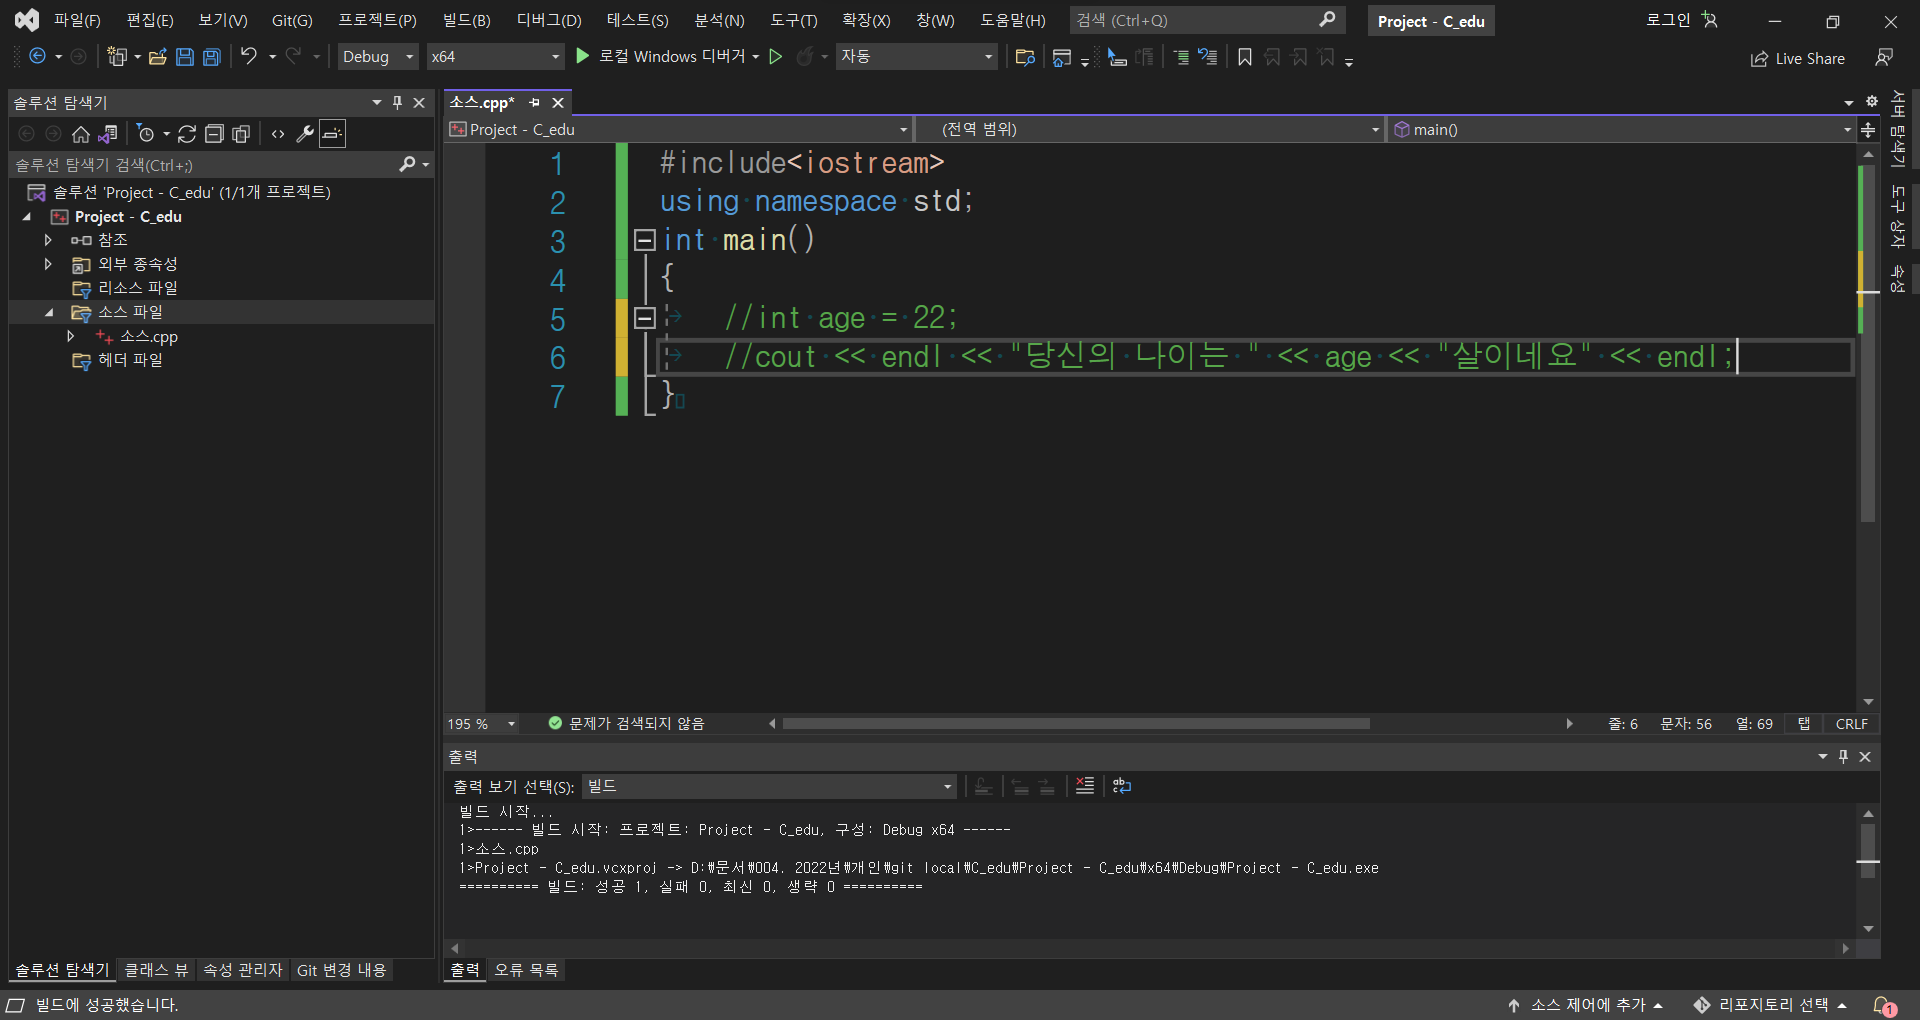Open the (전역 범위) scope dropdown
This screenshot has height=1020, width=1920.
click(x=1150, y=130)
